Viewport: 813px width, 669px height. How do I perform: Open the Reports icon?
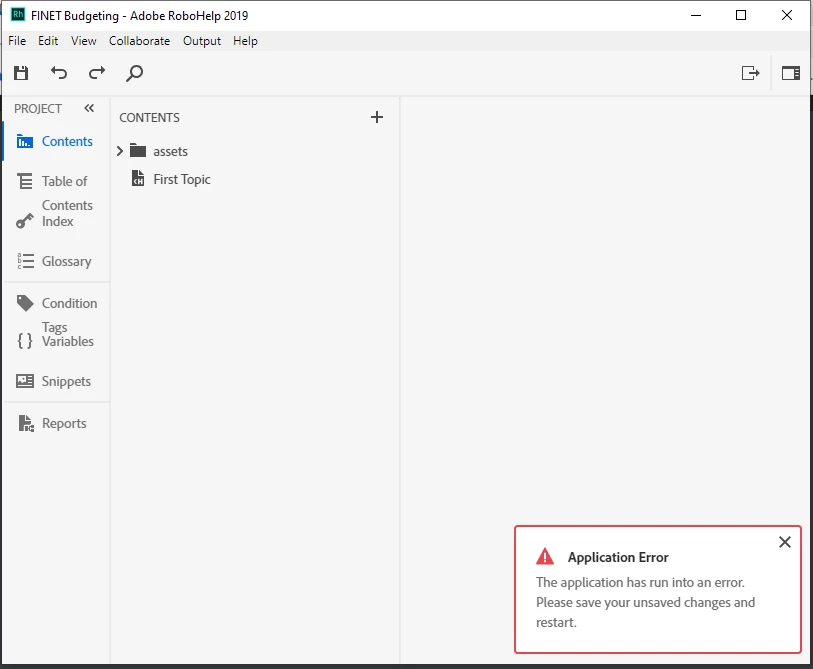pyautogui.click(x=26, y=423)
